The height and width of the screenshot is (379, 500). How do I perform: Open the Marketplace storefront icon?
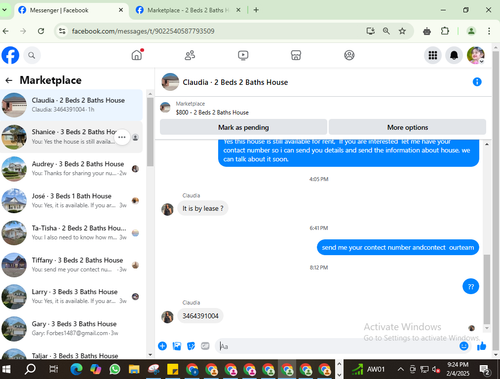[x=296, y=55]
